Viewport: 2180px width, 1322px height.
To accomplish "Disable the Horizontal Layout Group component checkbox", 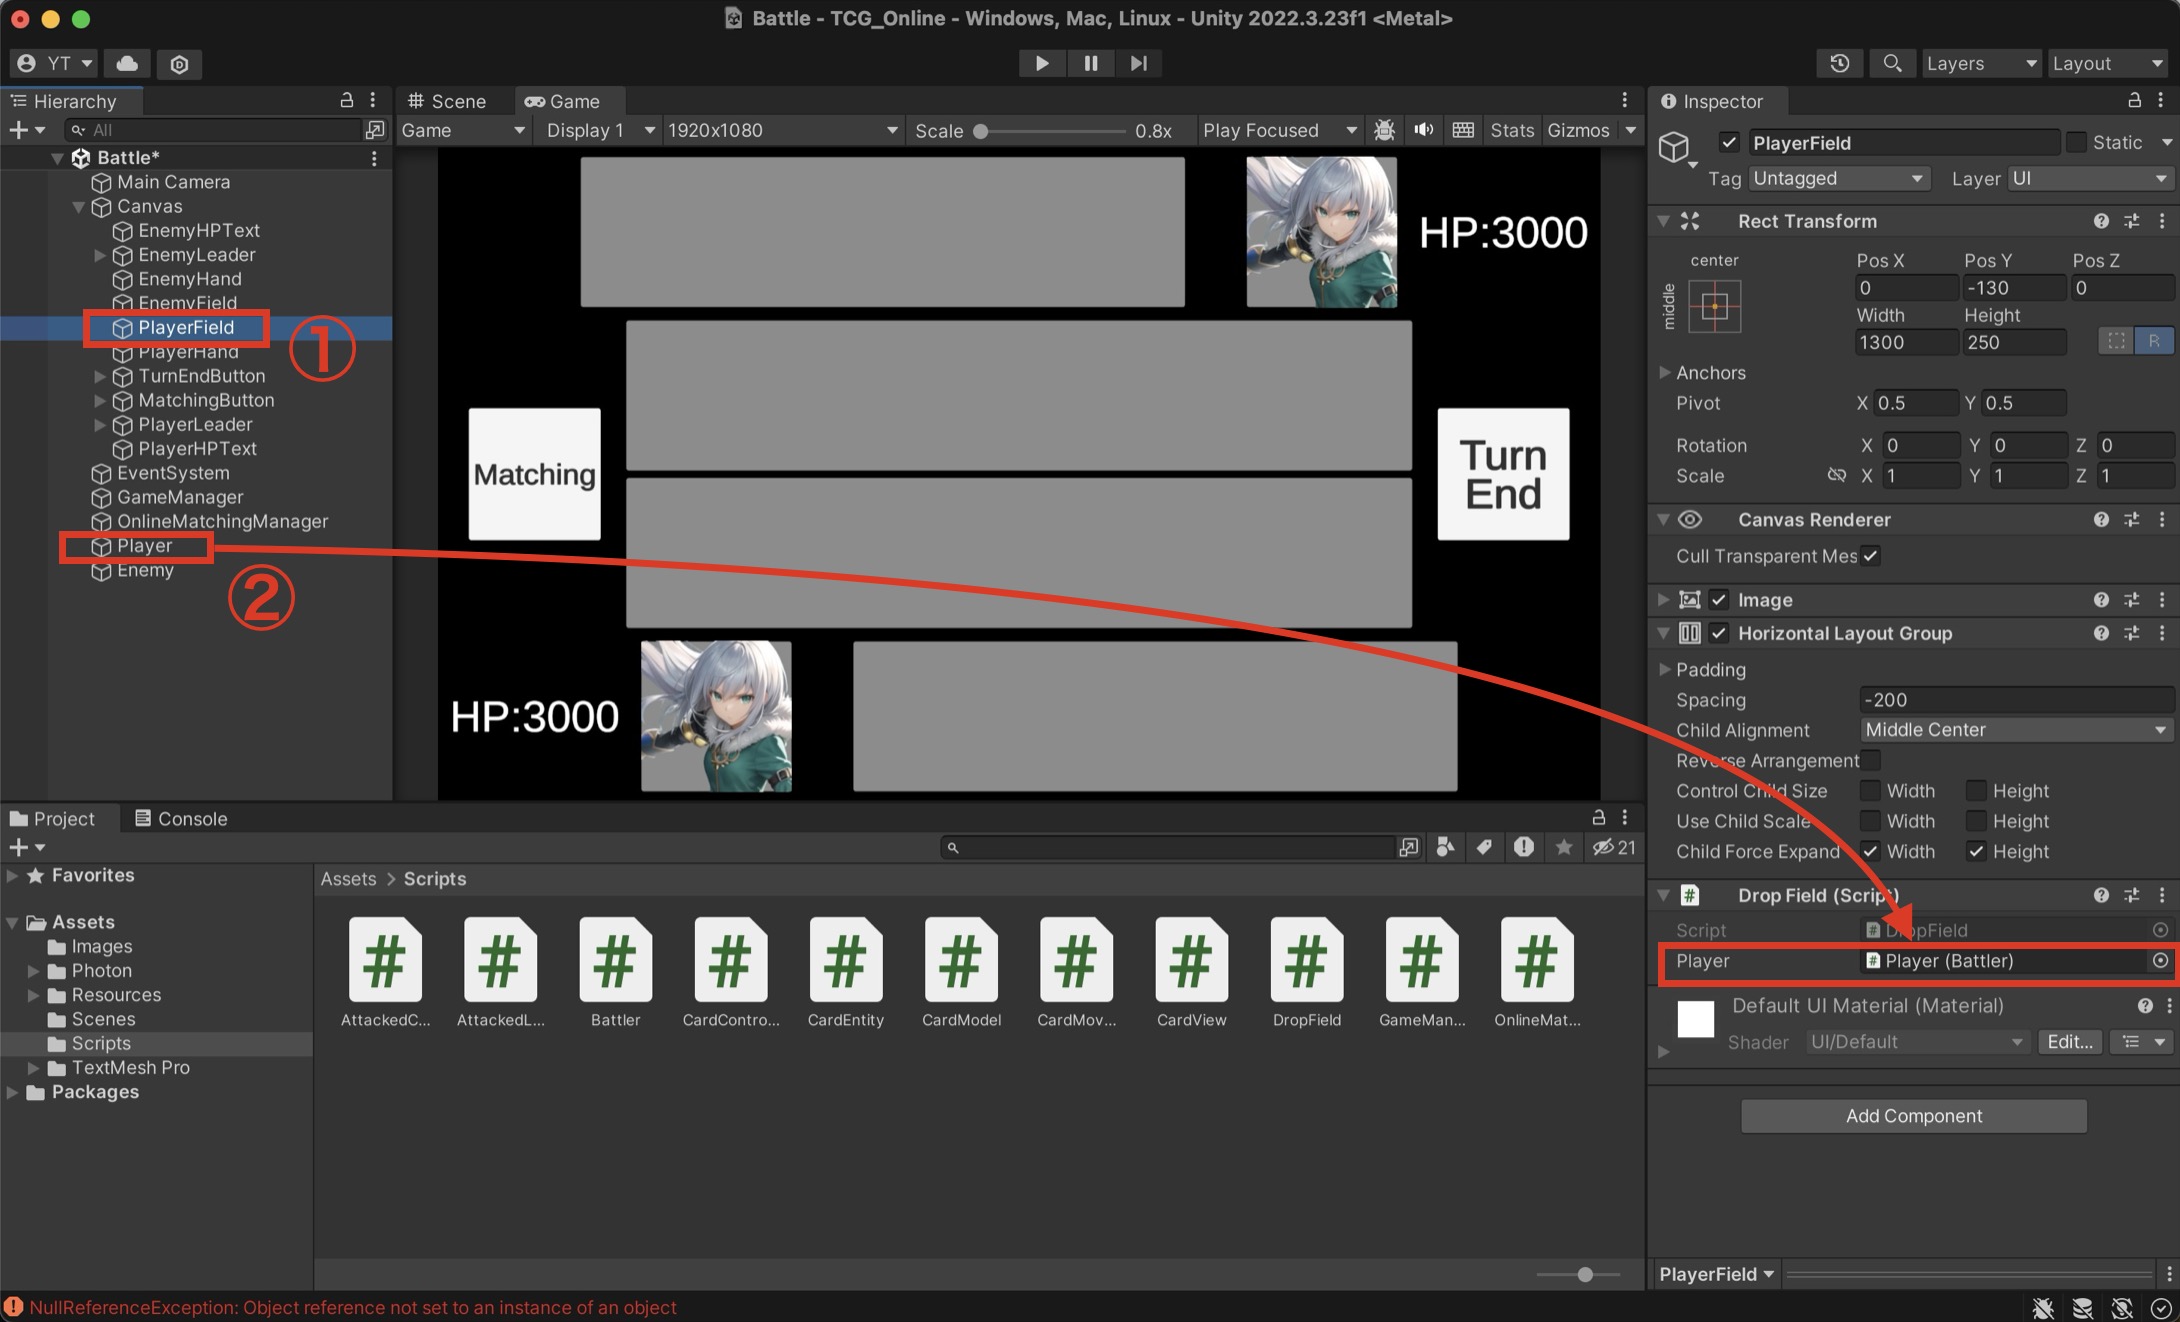I will 1719,633.
